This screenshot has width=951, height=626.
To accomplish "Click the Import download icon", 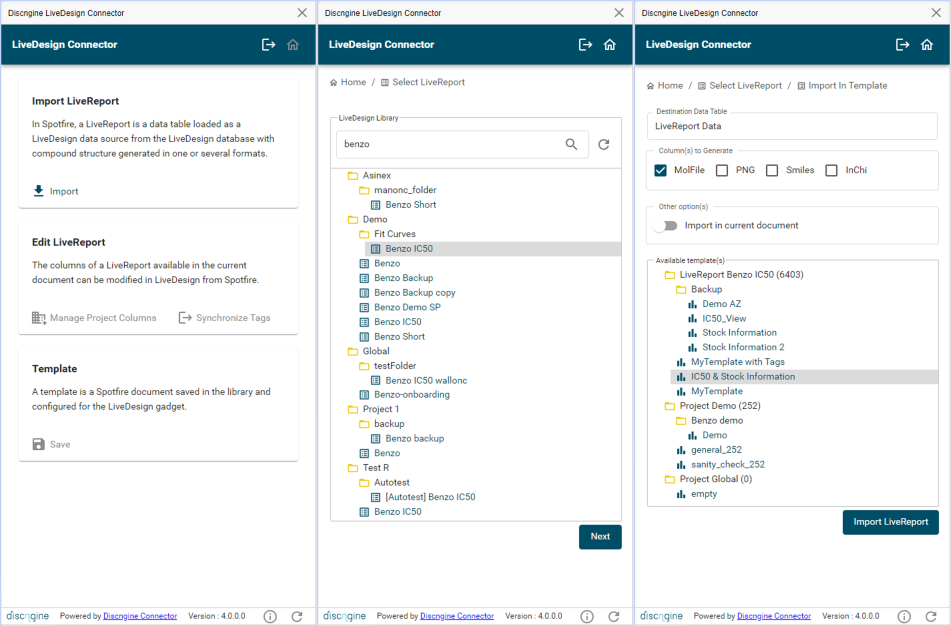I will tap(38, 191).
